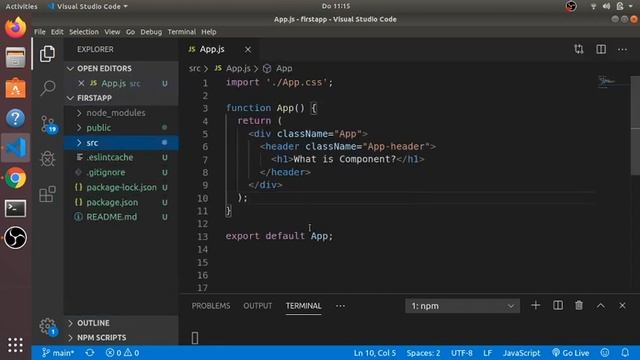This screenshot has width=640, height=360.
Task: Open the Debug menu
Action: pos(151,32)
